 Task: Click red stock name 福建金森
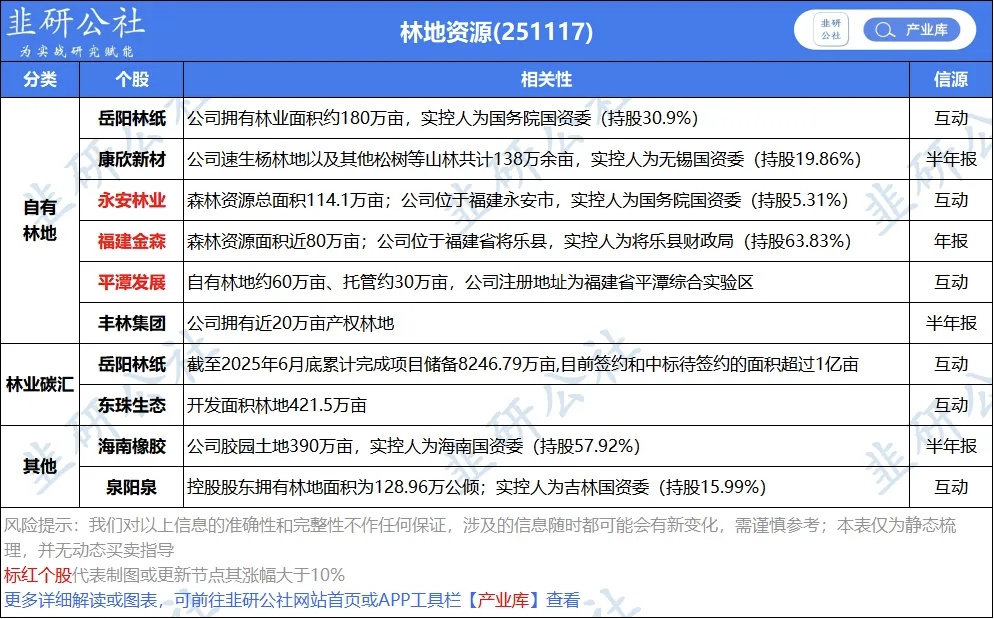(x=132, y=241)
